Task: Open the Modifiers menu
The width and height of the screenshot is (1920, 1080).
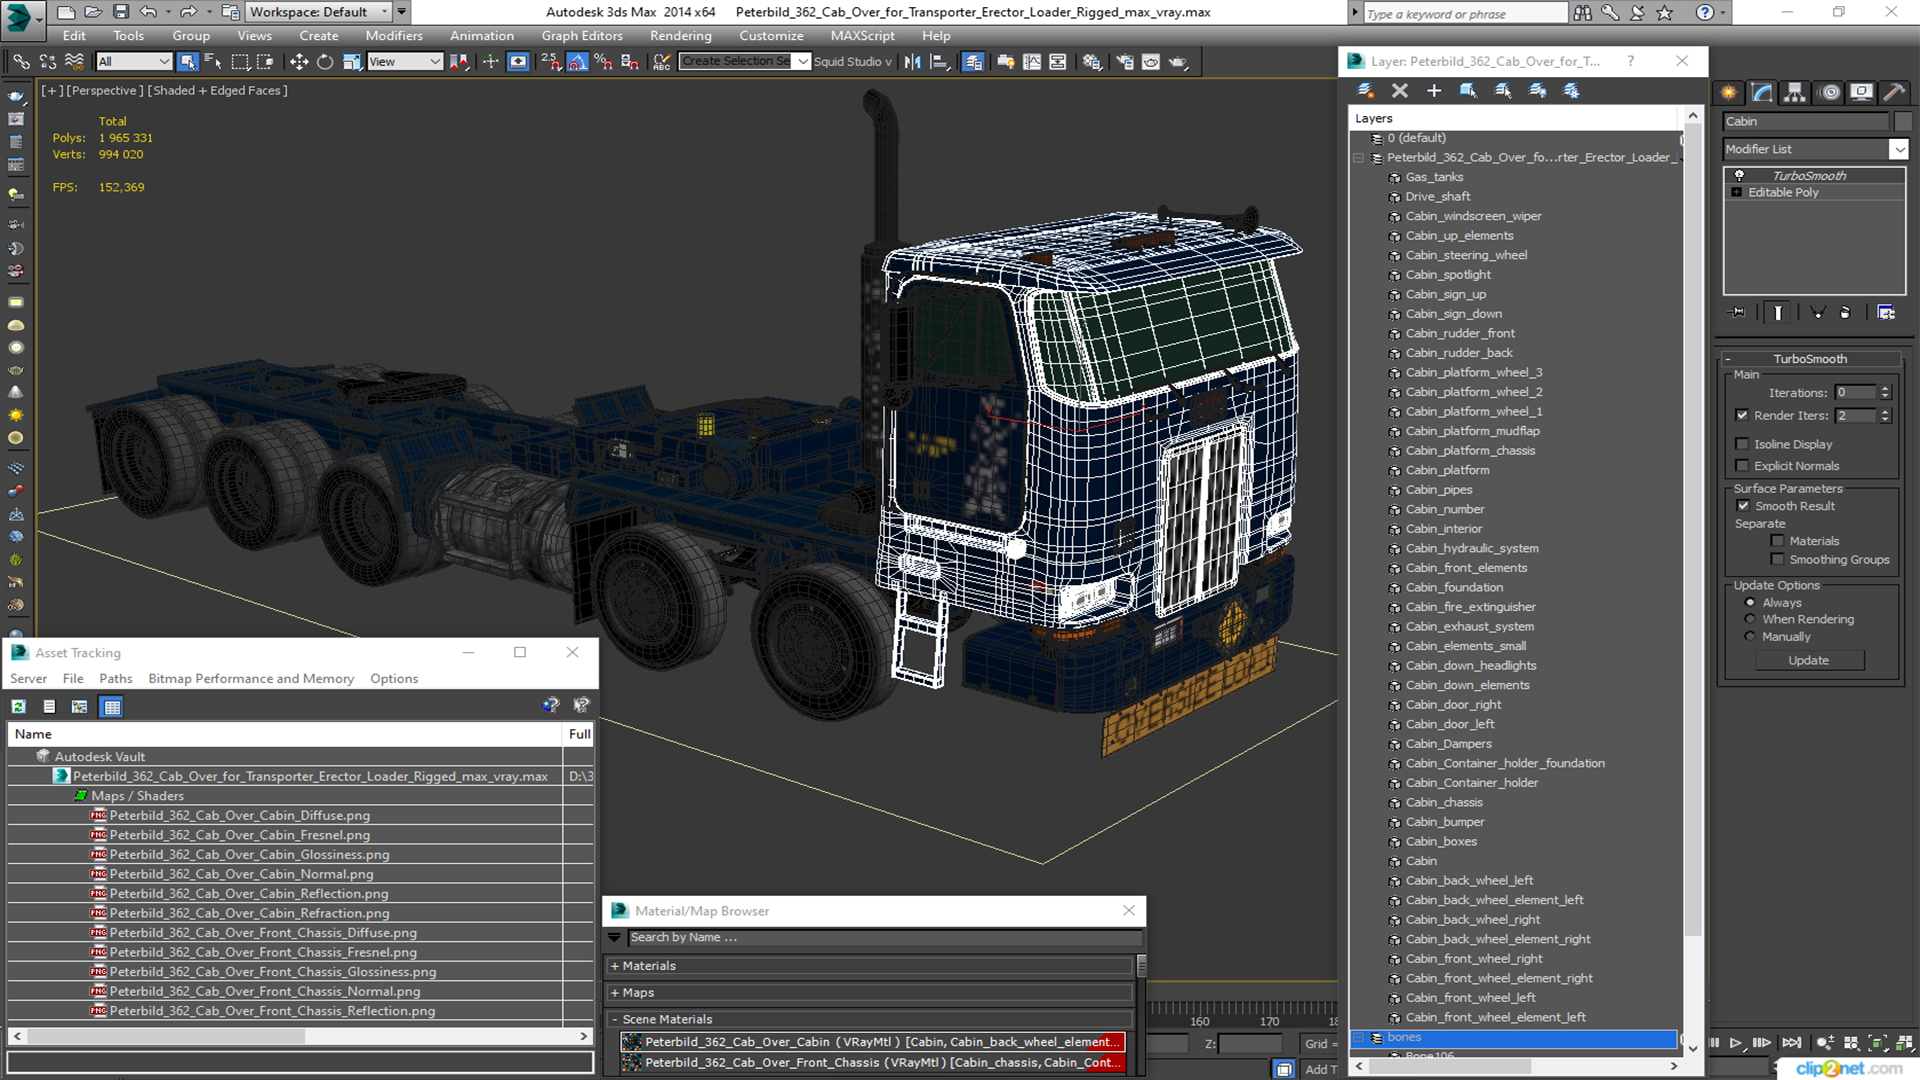Action: click(x=394, y=36)
